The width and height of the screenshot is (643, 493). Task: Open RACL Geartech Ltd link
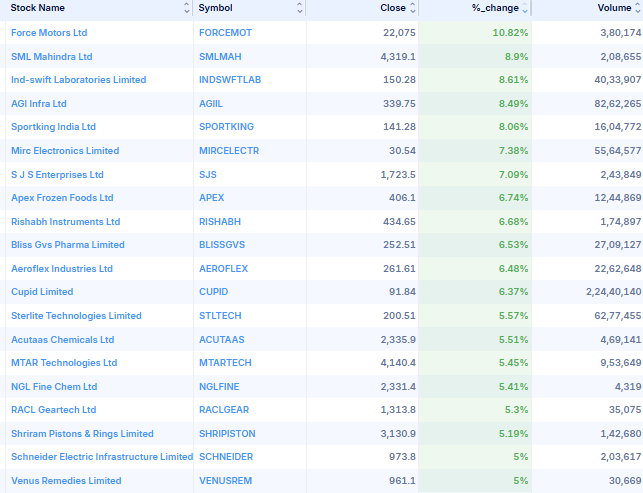point(54,410)
